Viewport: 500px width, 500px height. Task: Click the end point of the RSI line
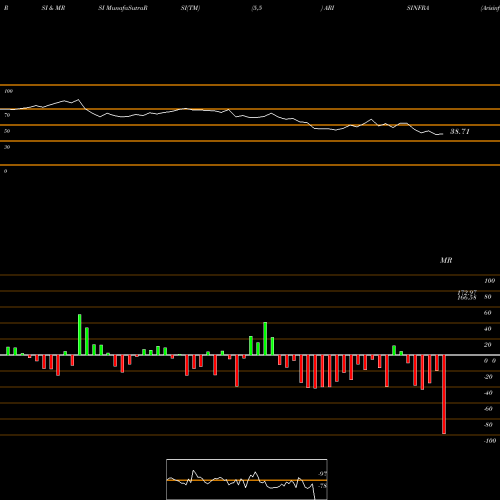tap(443, 134)
